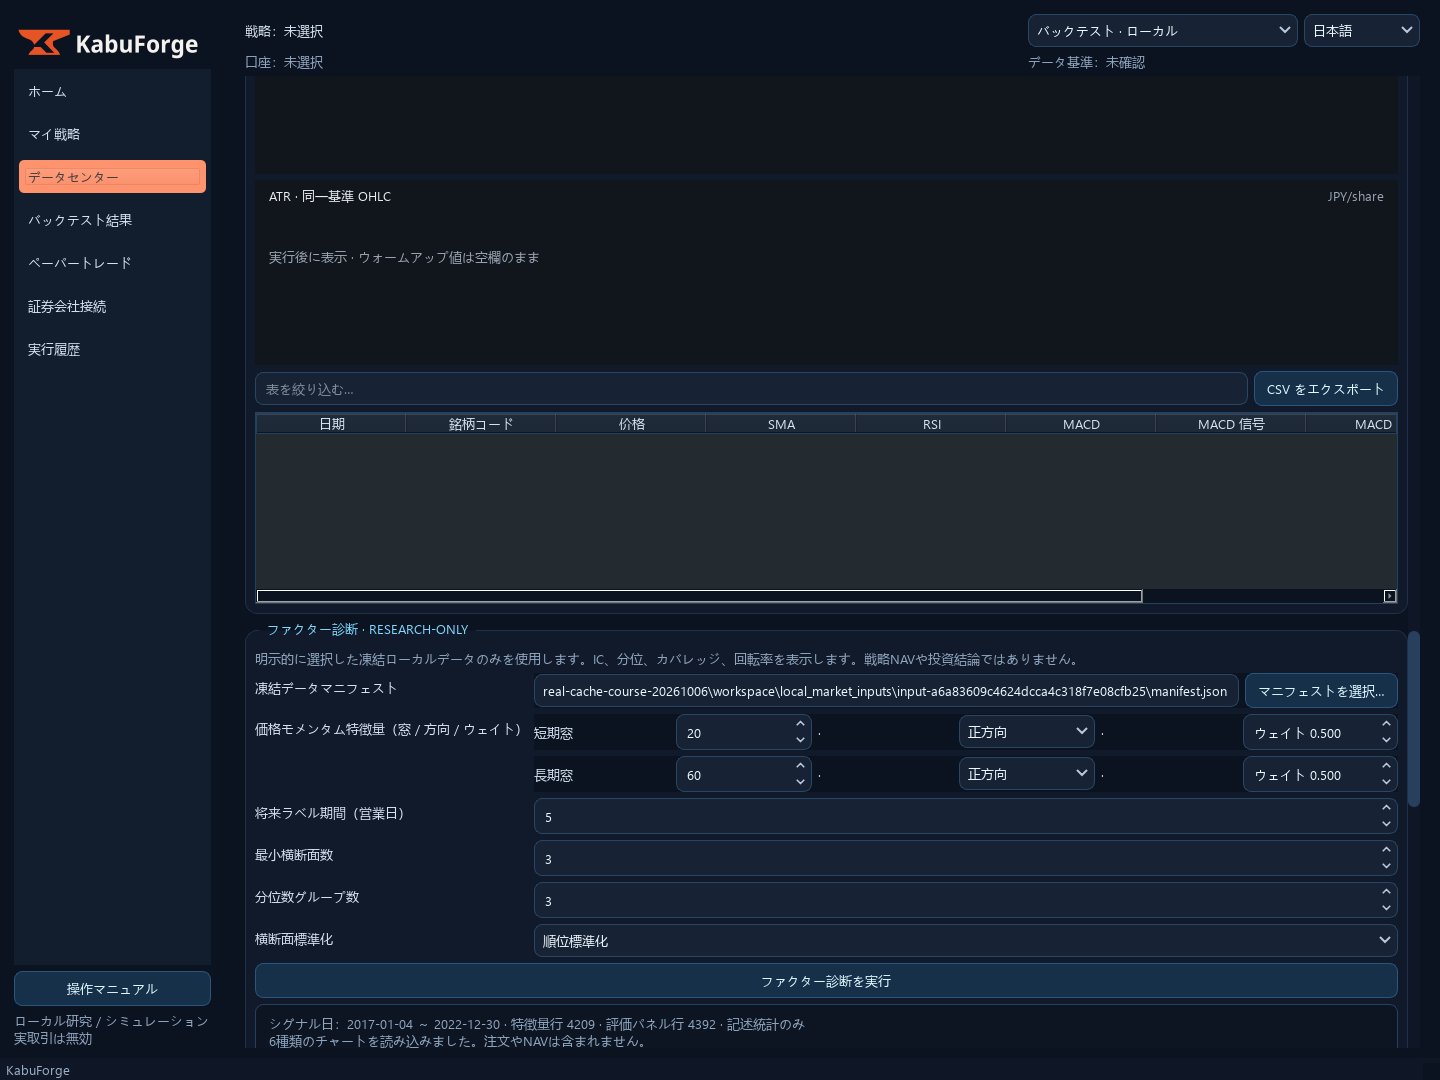Click マニフェストを選択... button

coord(1321,691)
